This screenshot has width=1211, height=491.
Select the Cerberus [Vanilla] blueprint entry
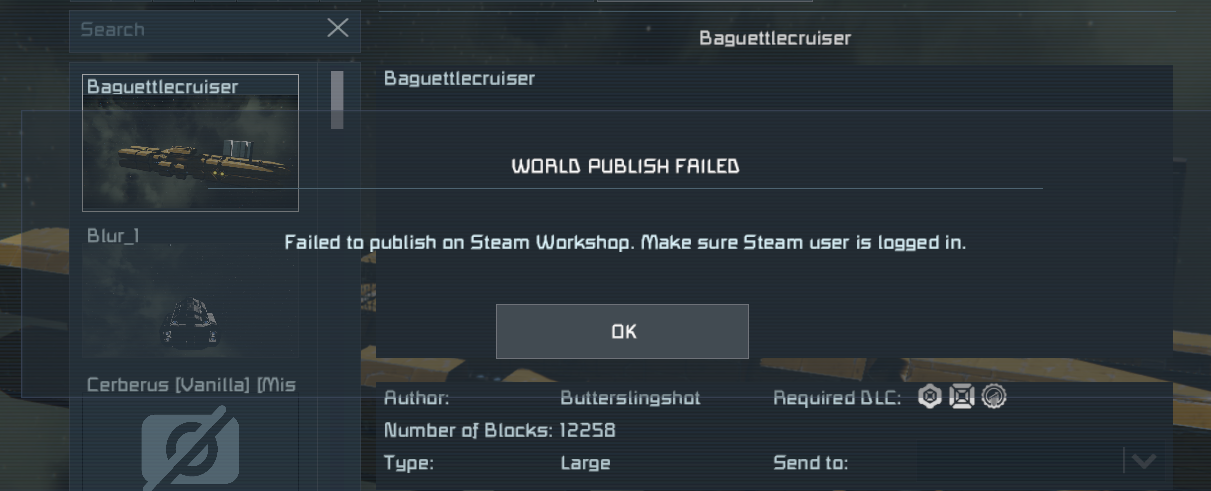(x=190, y=385)
